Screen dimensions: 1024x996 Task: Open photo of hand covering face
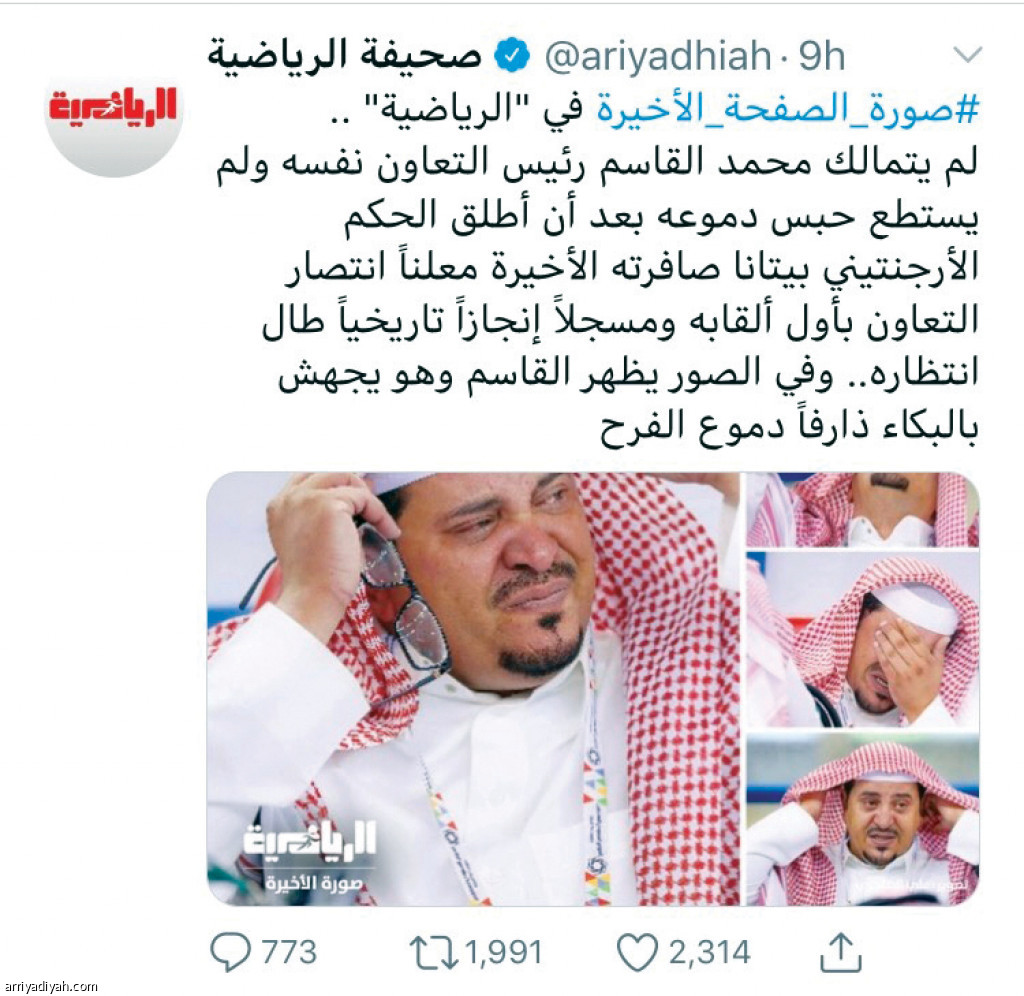click(862, 639)
